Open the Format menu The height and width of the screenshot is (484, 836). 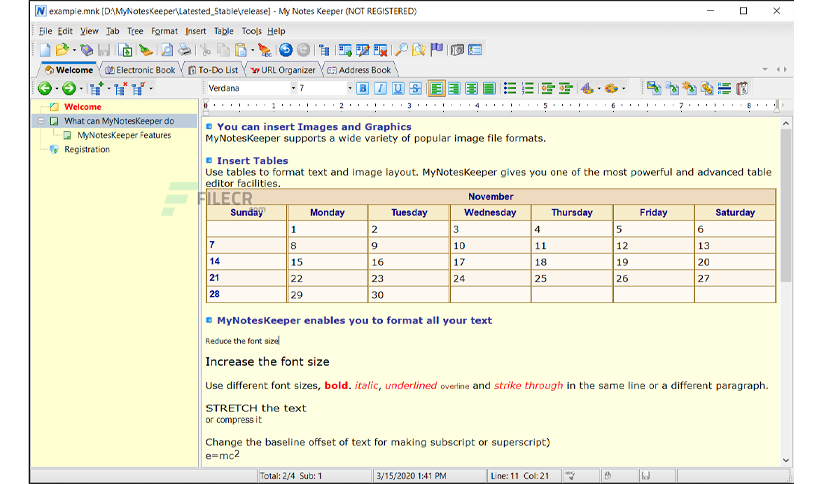[x=164, y=31]
